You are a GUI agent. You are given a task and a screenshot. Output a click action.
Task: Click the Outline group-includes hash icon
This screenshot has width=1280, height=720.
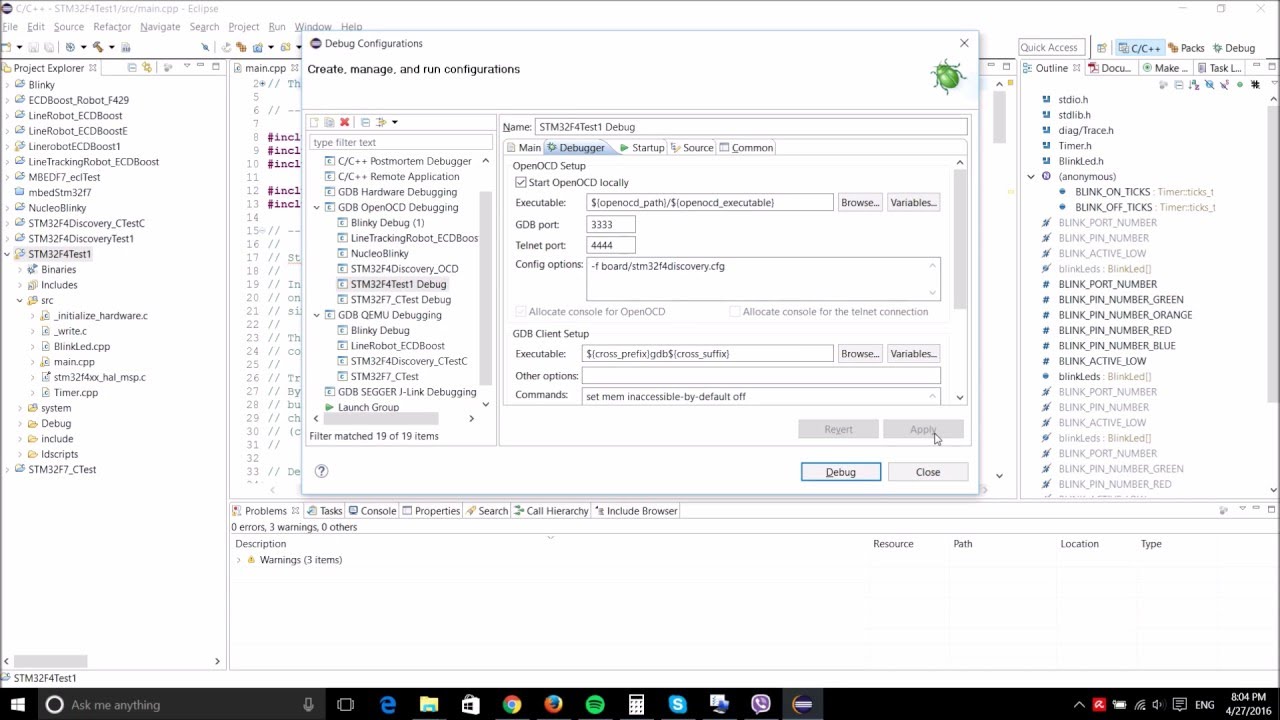tap(1255, 85)
